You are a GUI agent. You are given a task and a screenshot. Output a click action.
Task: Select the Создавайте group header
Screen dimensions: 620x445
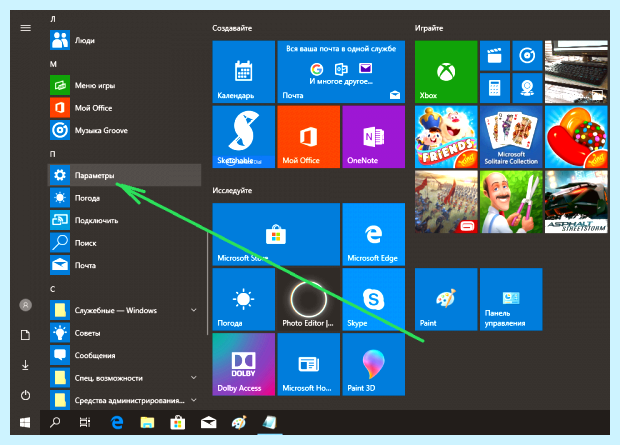232,28
